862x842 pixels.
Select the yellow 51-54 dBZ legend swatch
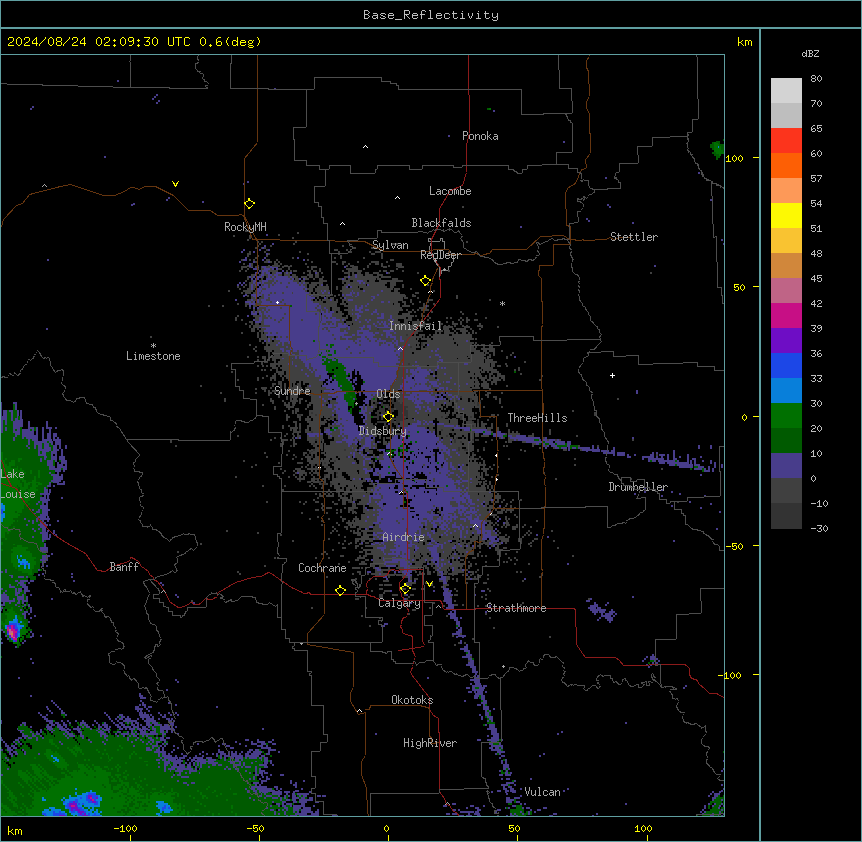coord(786,215)
